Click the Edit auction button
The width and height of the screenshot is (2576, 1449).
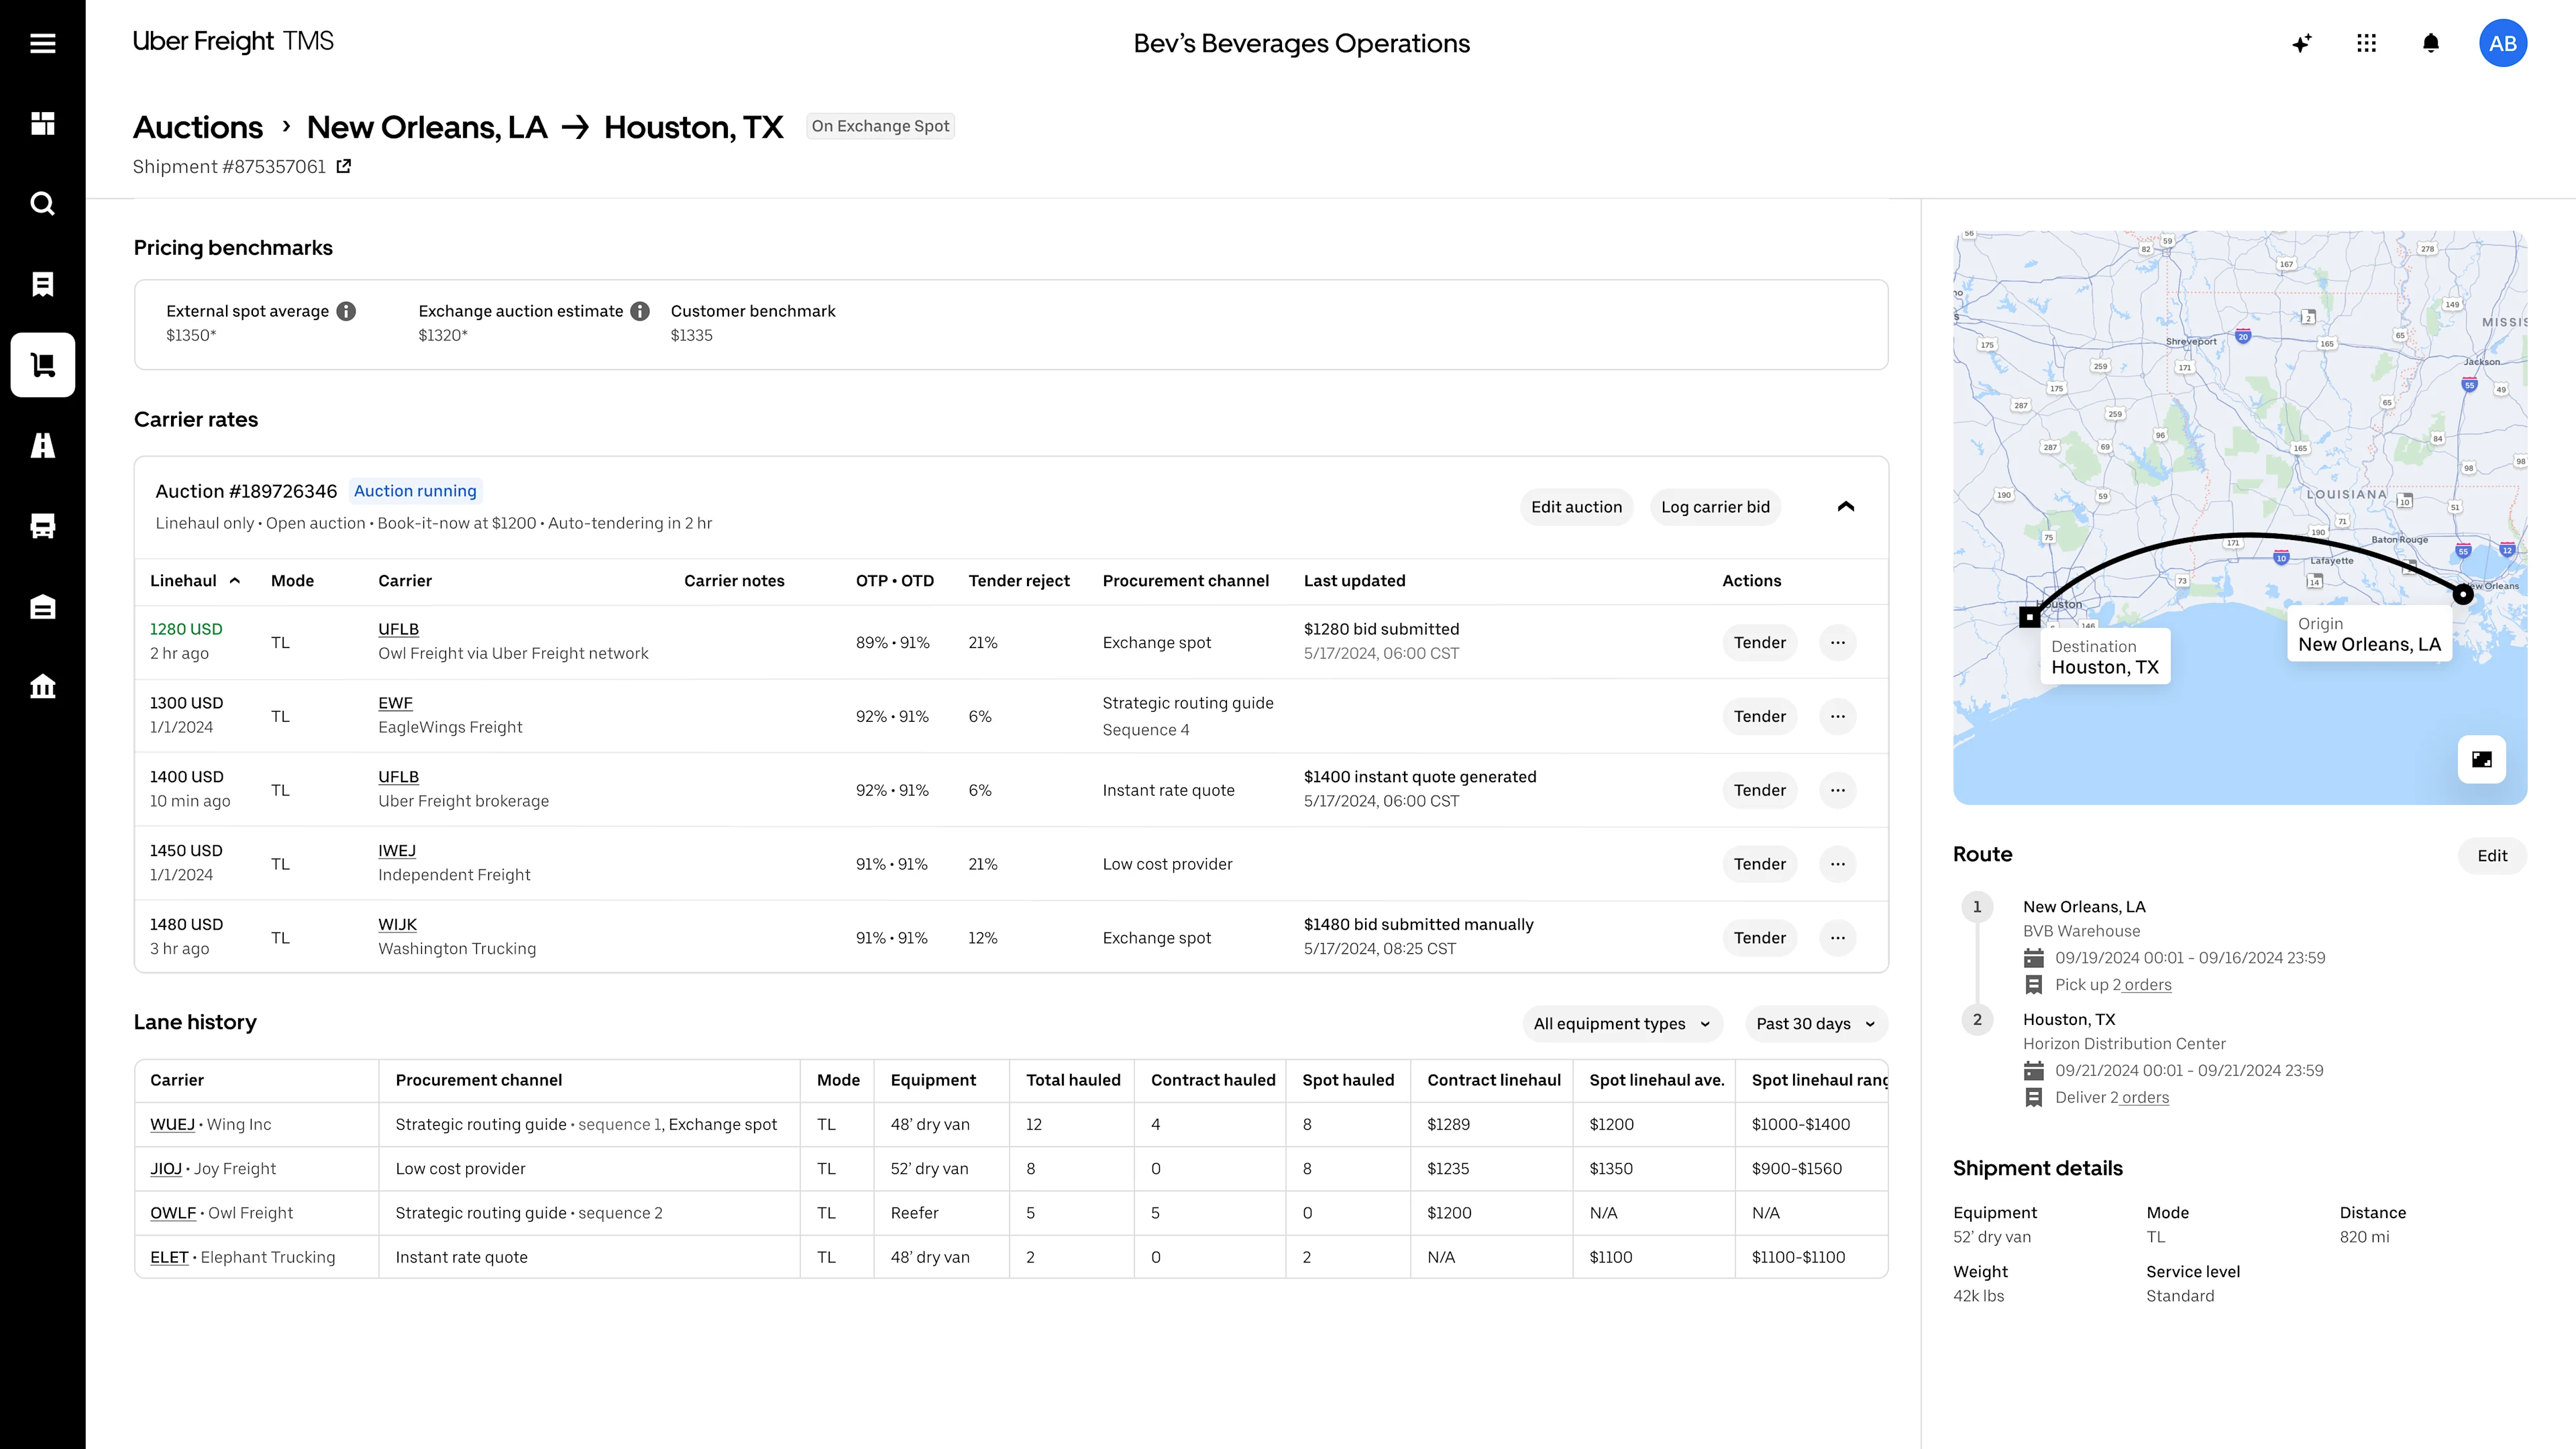click(x=1576, y=506)
